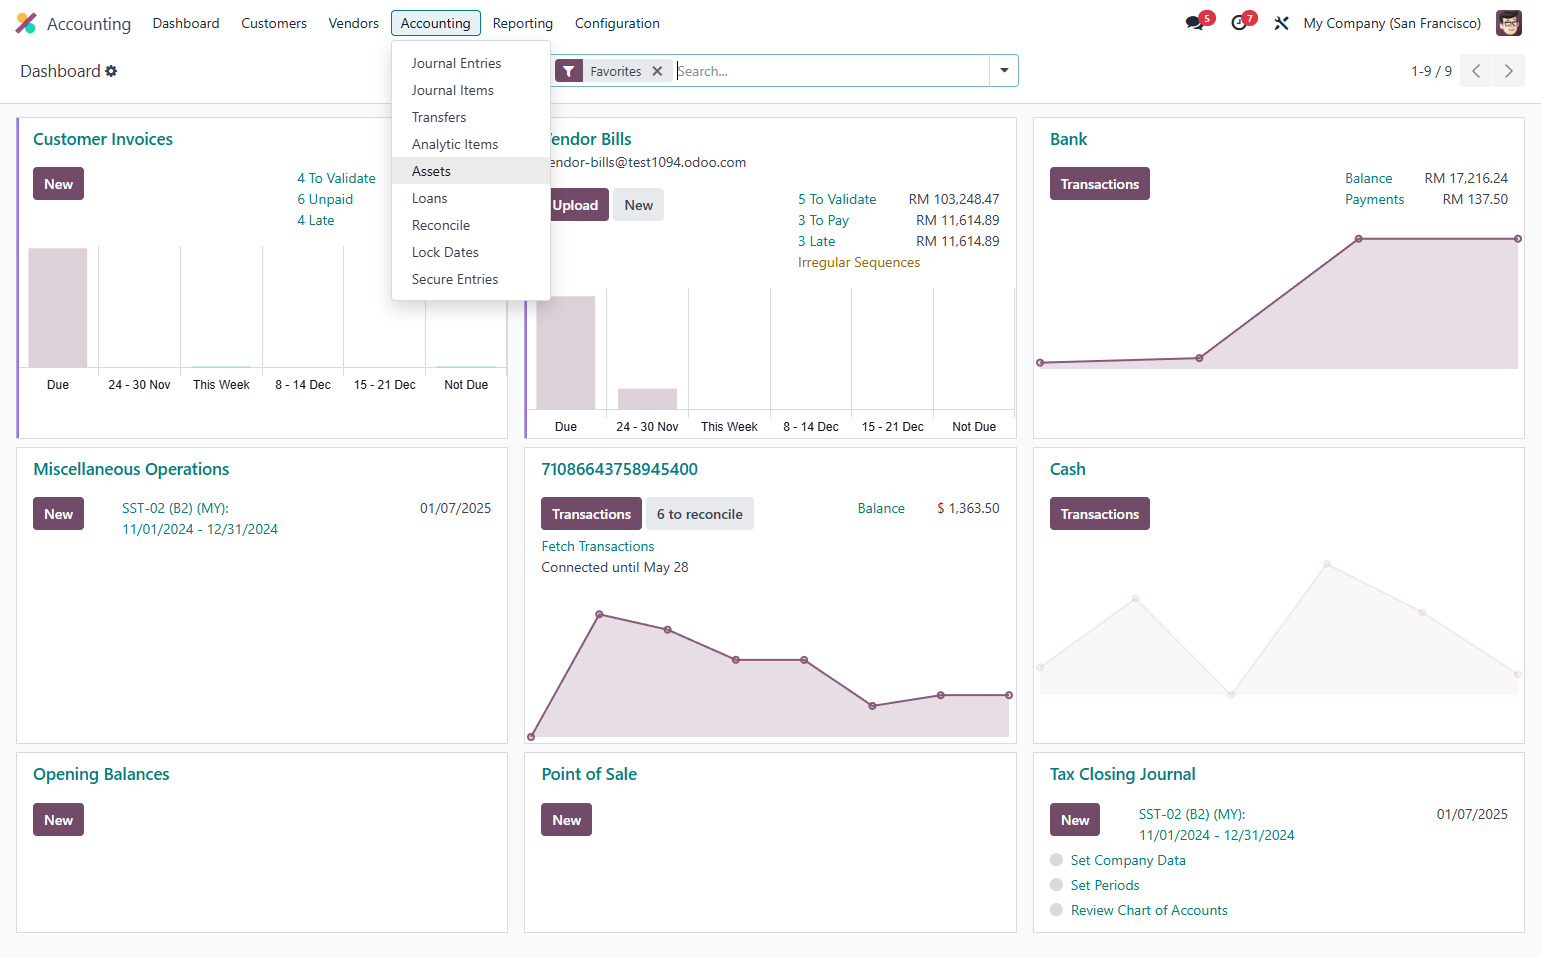Create New entry in Opening Balances
Screen dimensions: 1541x958
click(x=58, y=820)
